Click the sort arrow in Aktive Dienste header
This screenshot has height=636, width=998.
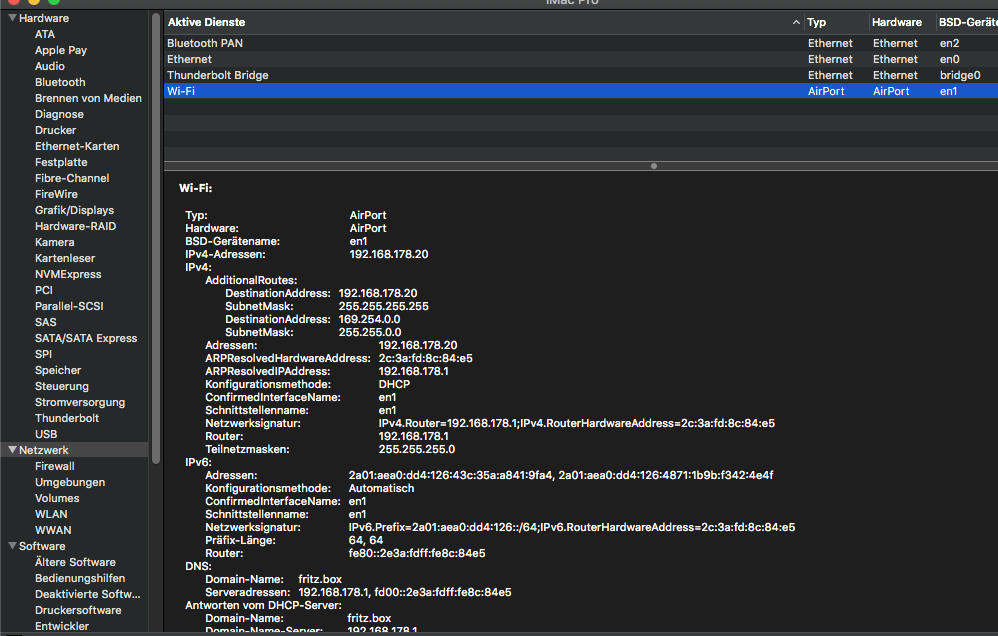pos(796,22)
